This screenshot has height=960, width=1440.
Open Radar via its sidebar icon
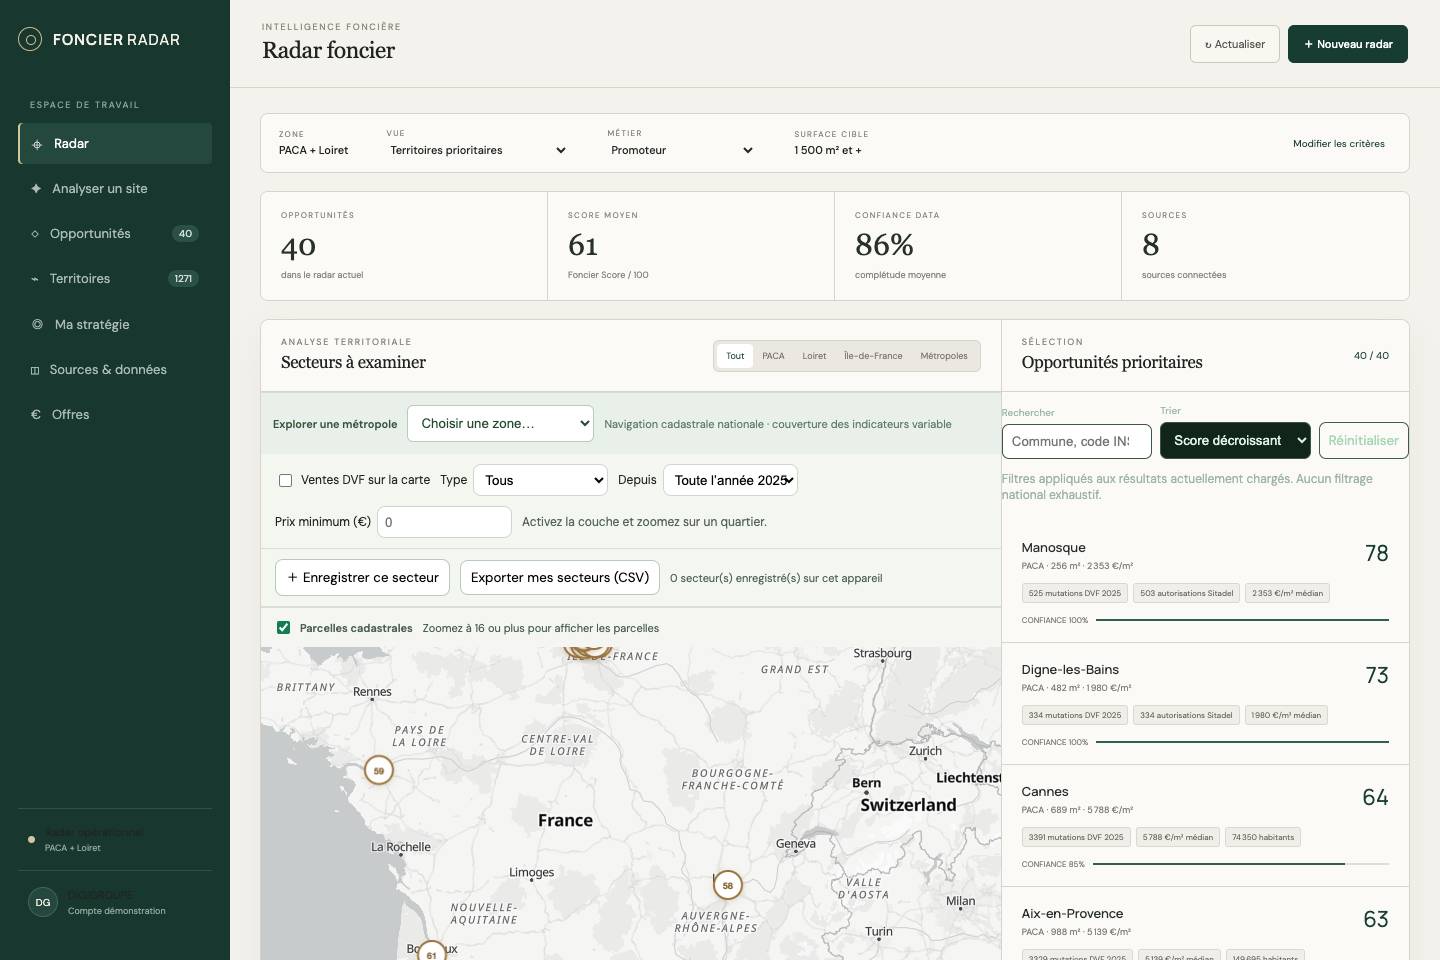(37, 144)
